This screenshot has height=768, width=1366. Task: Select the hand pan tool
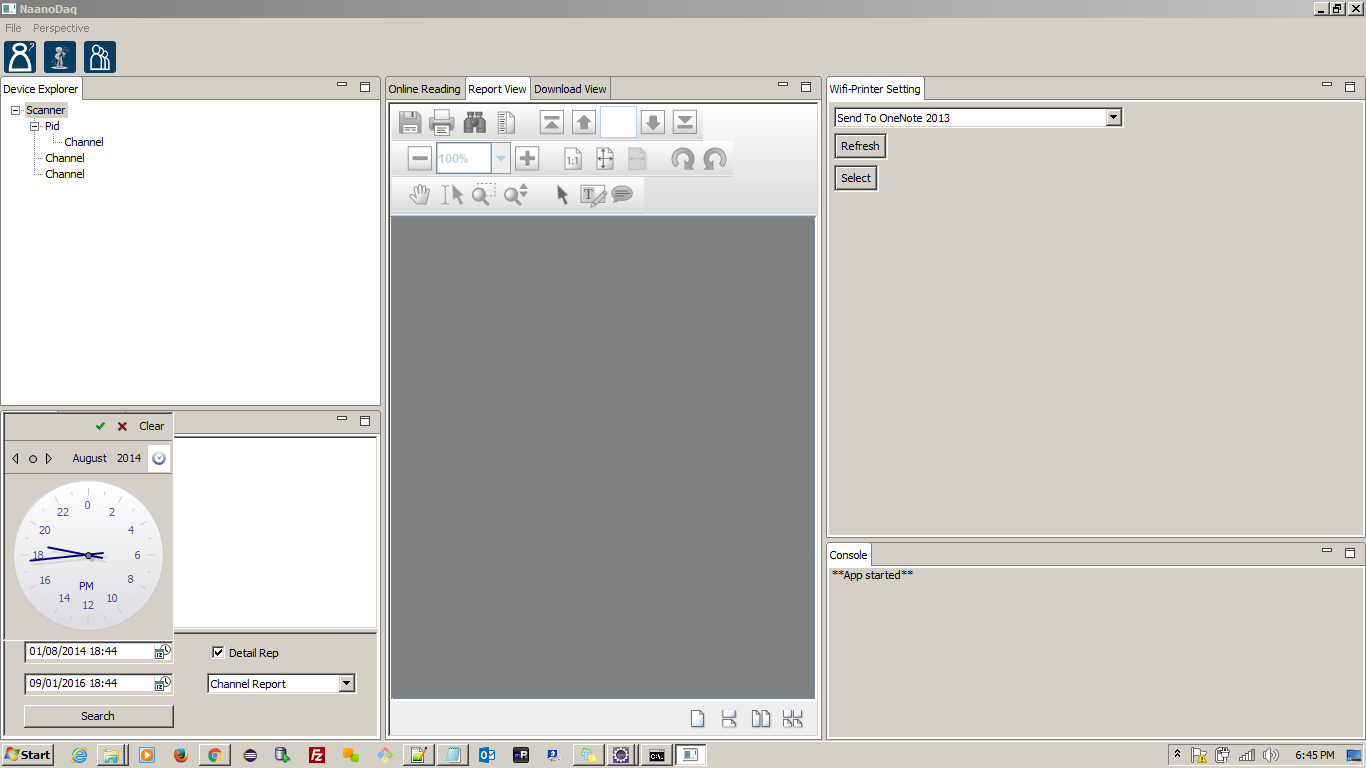(420, 195)
